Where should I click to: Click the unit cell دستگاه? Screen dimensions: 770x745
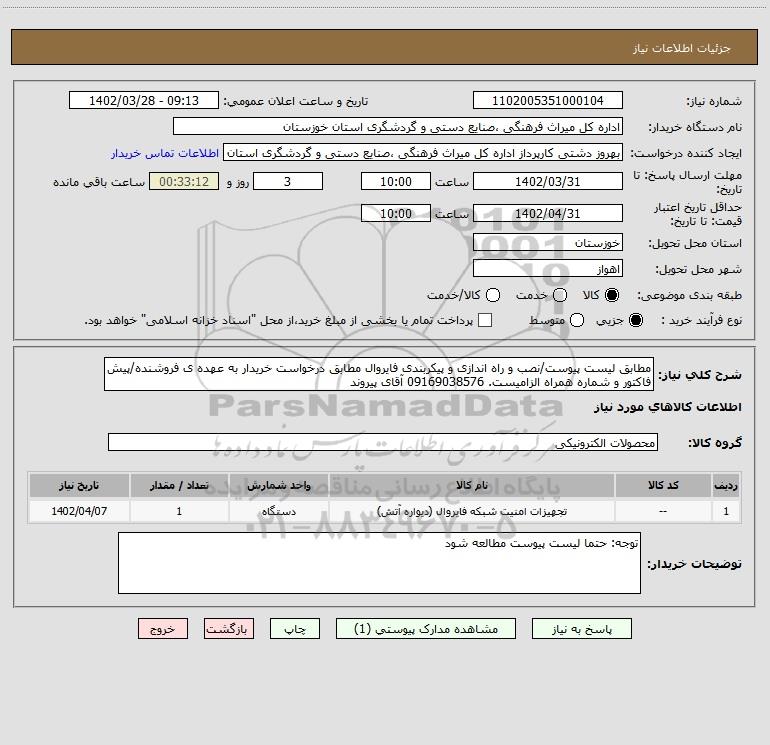[278, 511]
